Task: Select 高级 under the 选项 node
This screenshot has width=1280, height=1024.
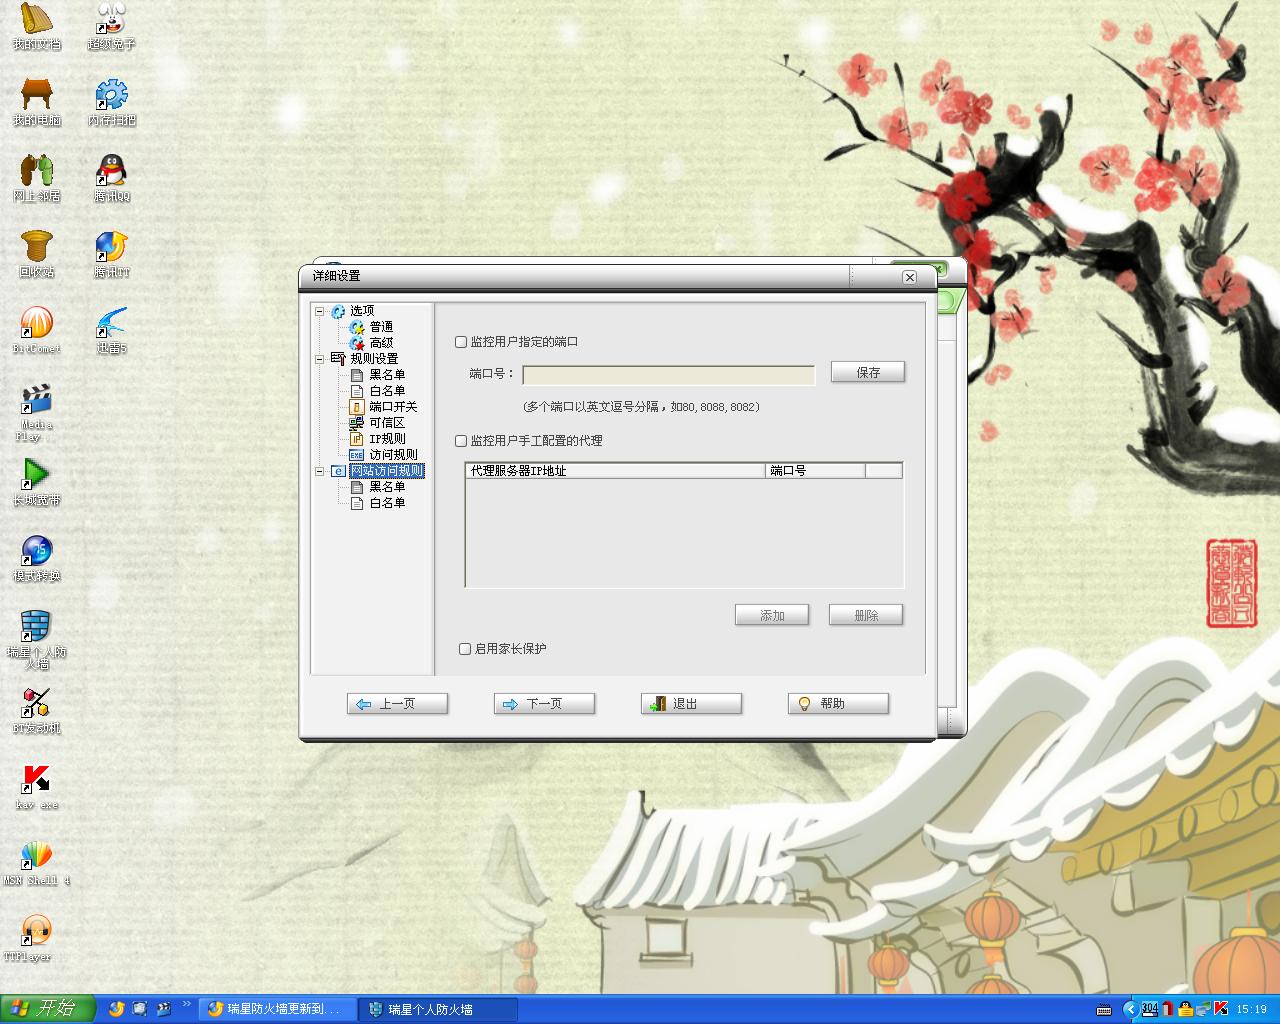Action: coord(380,343)
